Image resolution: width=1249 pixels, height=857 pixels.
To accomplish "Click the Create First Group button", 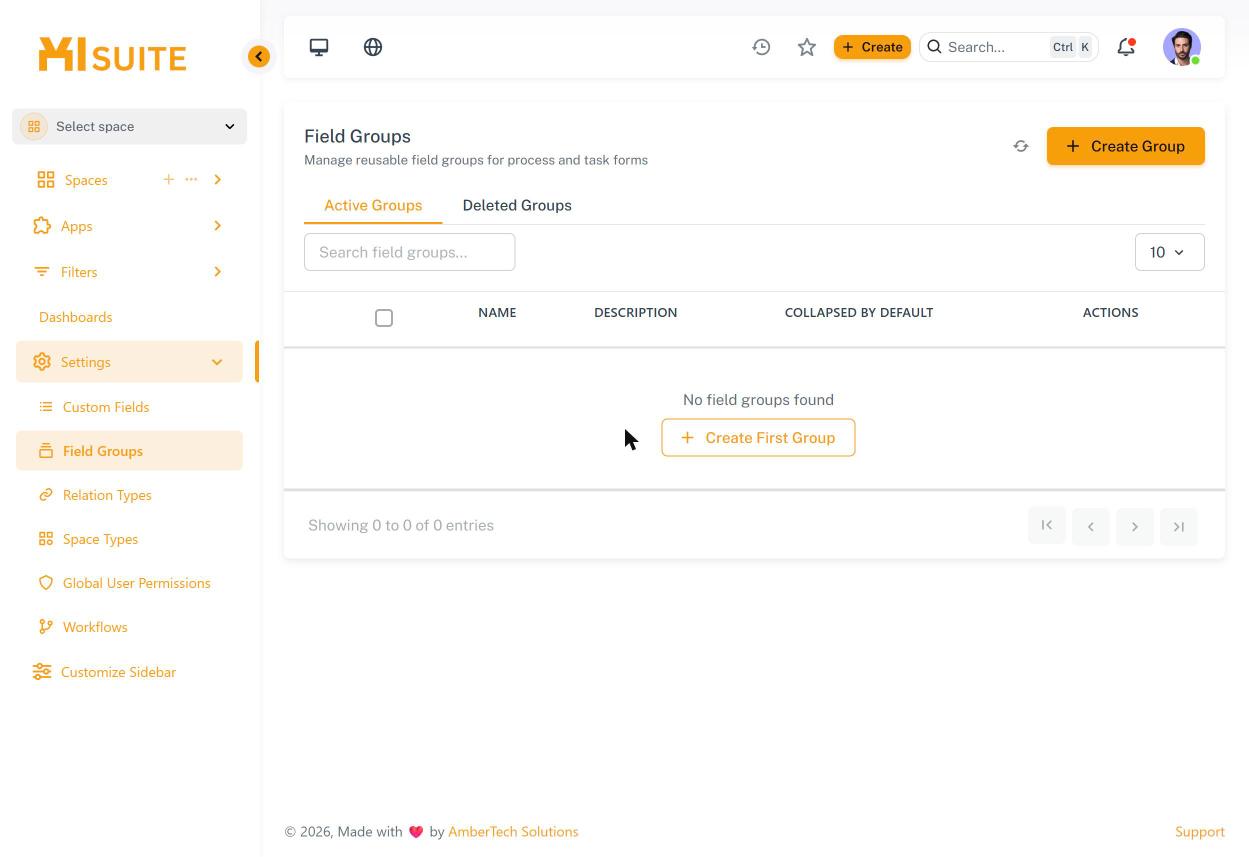I will coord(758,438).
